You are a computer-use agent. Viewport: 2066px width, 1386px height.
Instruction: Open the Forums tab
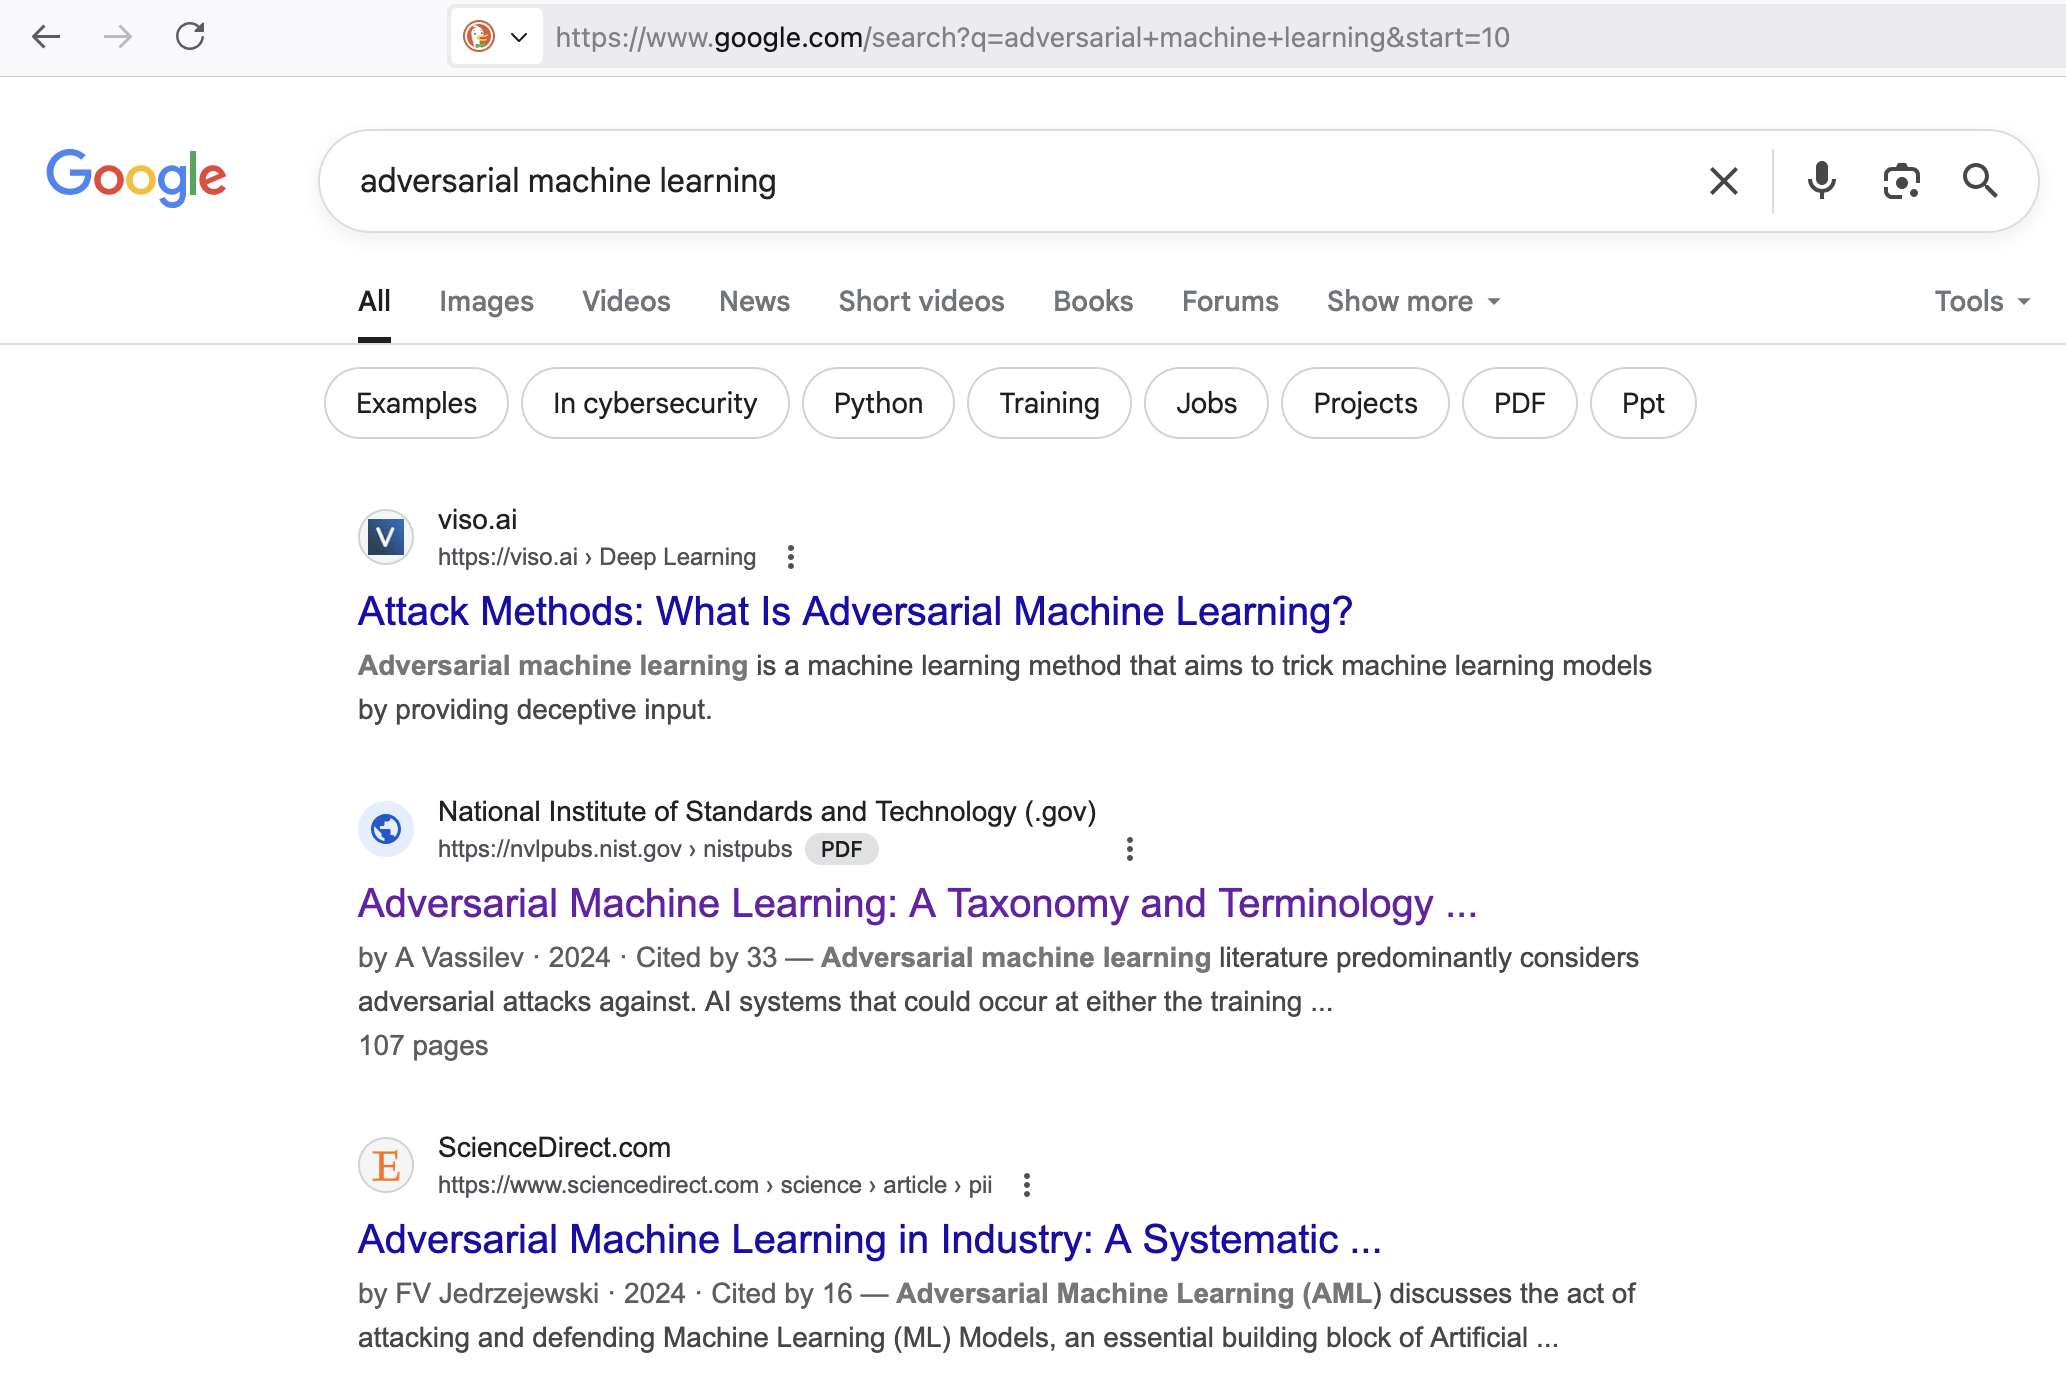(1230, 301)
